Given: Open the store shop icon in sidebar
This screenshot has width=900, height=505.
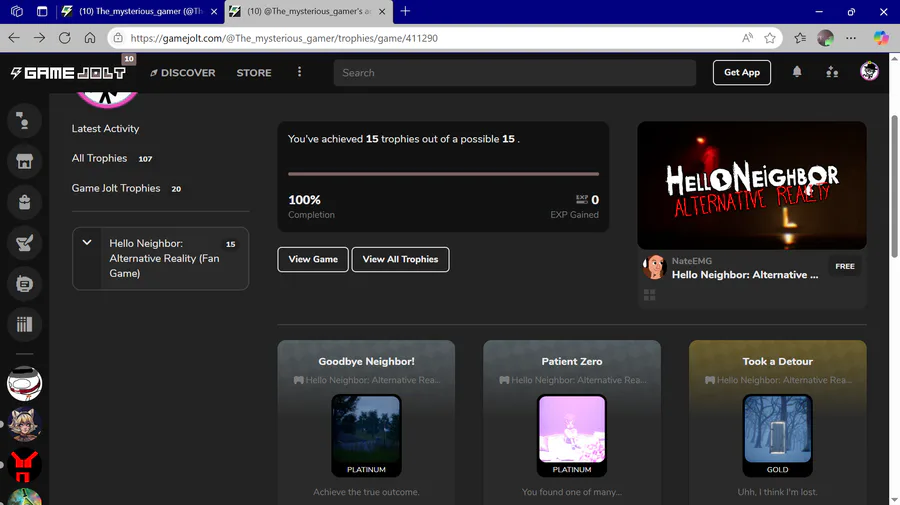Looking at the screenshot, I should point(24,161).
